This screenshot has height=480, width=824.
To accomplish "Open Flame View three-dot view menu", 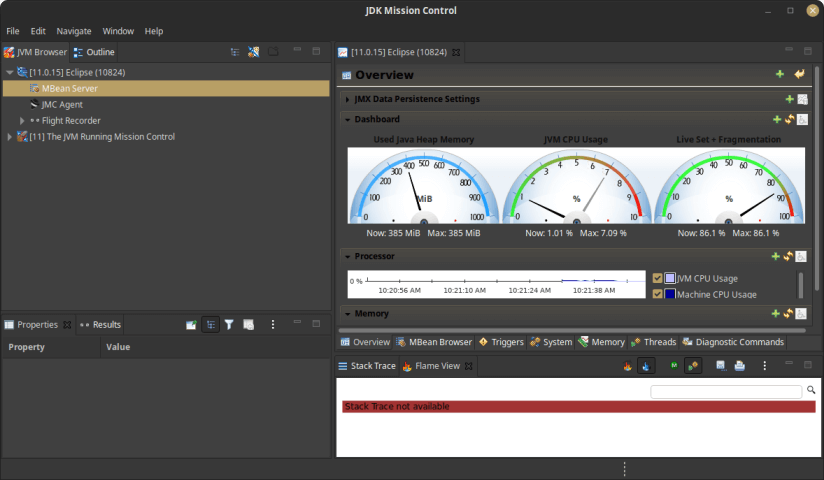I will coord(765,366).
